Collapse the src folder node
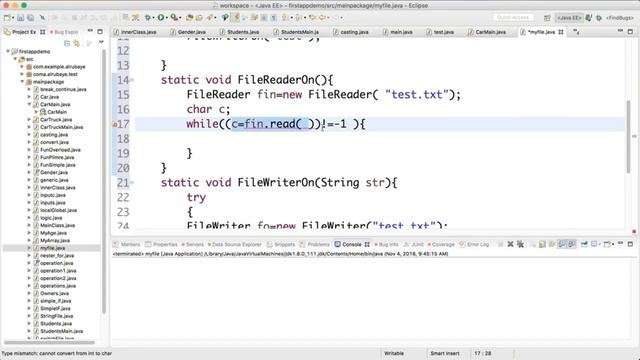 15,59
